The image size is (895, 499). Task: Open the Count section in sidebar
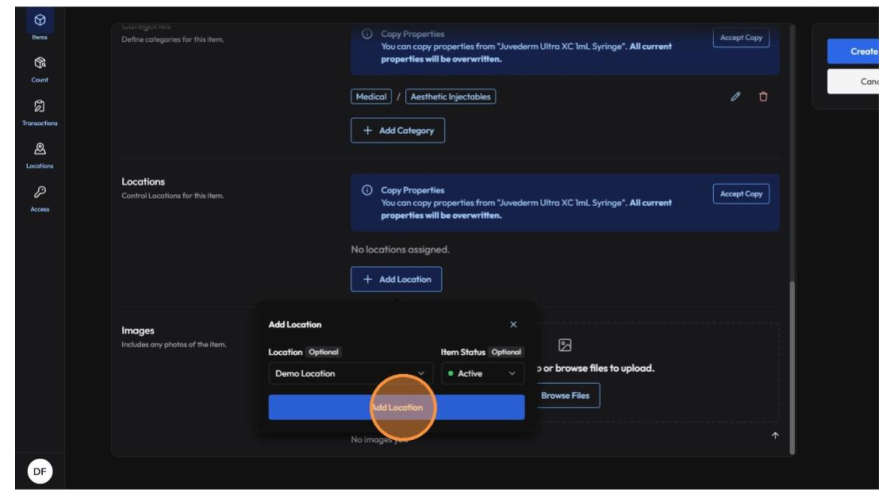[39, 69]
